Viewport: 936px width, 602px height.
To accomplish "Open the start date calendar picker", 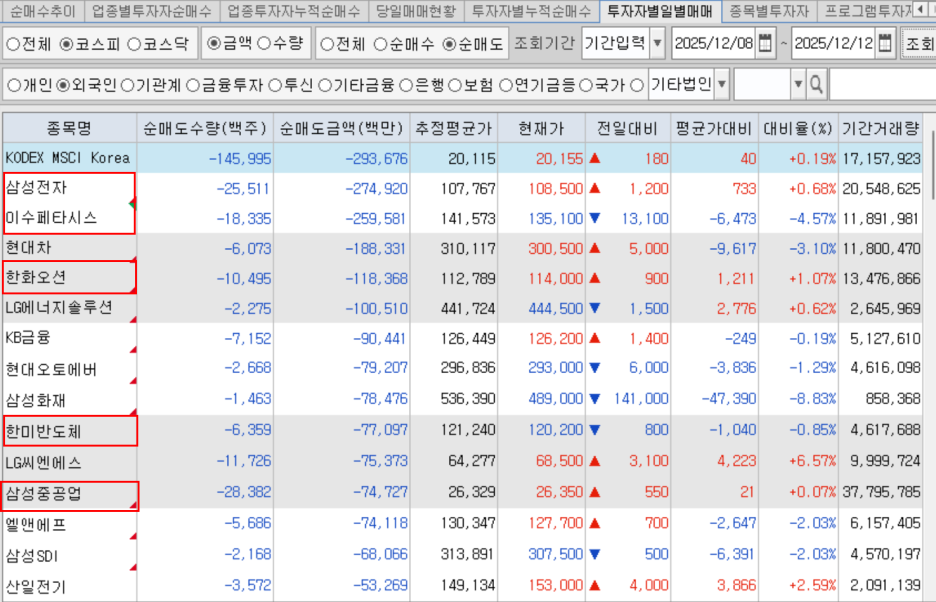I will (x=765, y=45).
